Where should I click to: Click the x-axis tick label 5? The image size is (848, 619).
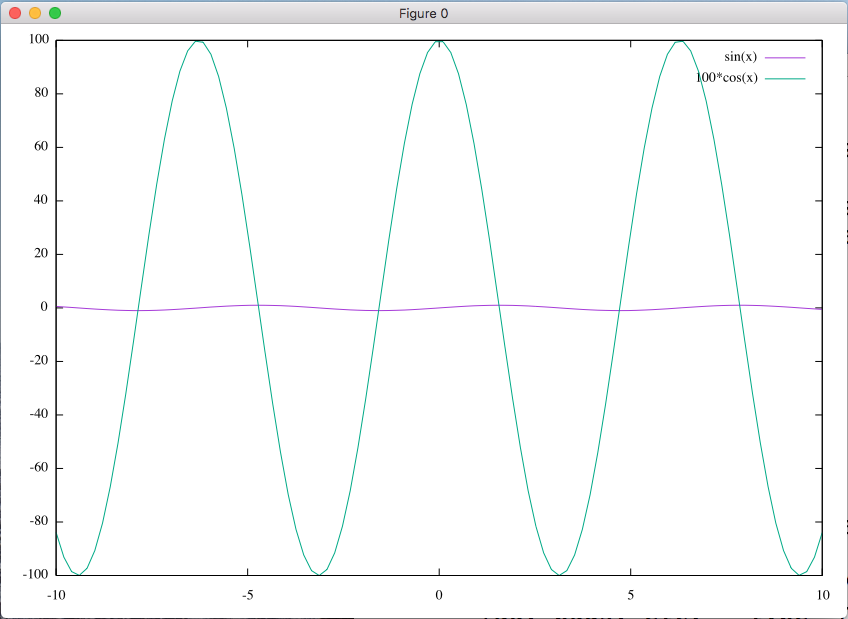[x=630, y=595]
